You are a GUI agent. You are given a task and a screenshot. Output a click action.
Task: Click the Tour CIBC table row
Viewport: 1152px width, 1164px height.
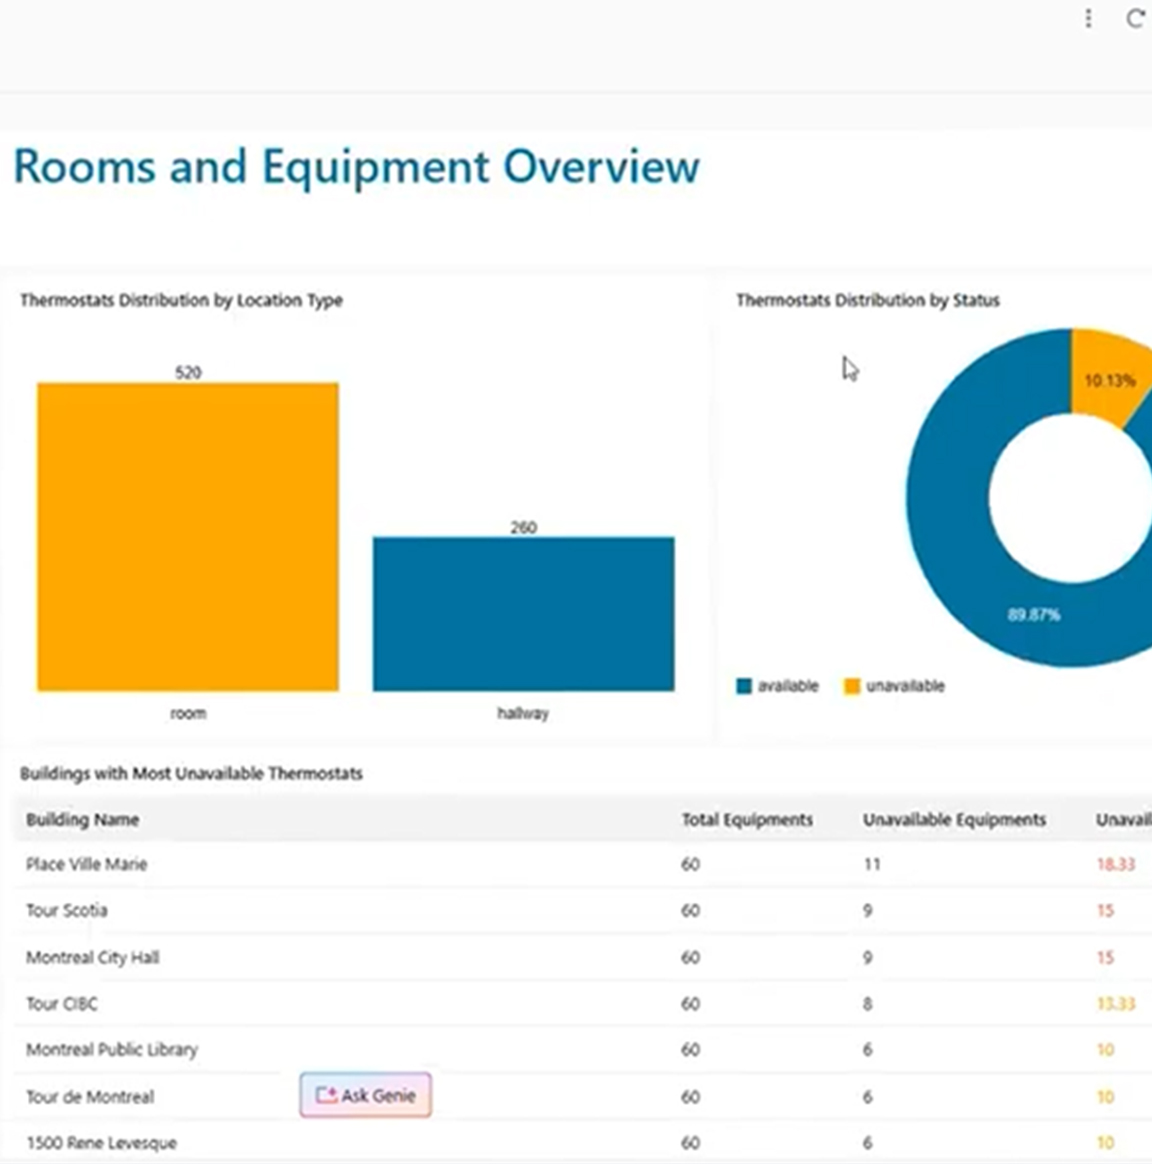(62, 1003)
